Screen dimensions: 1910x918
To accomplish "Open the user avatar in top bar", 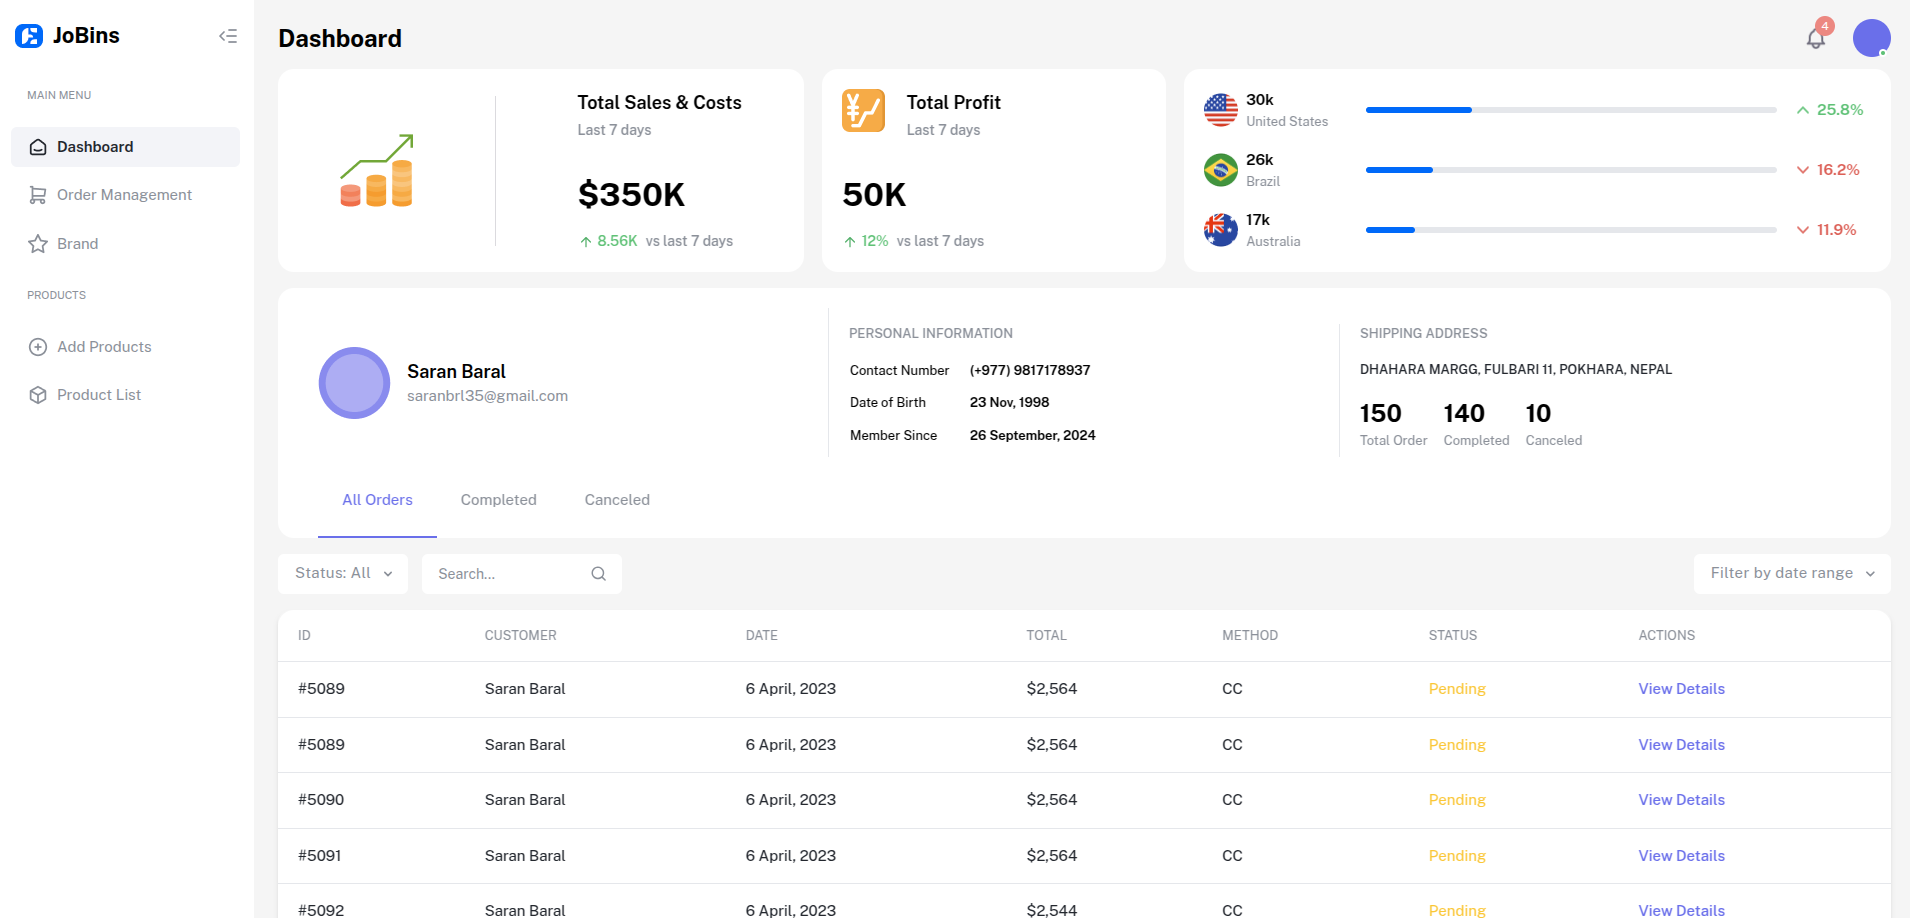I will [x=1870, y=39].
